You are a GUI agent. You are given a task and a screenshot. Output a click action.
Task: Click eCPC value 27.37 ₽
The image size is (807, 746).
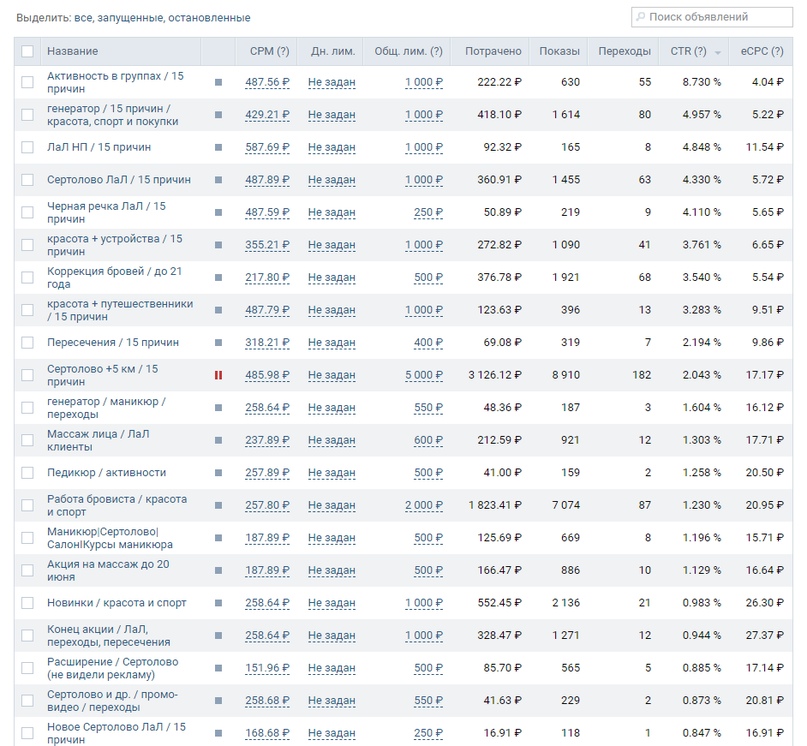(764, 636)
